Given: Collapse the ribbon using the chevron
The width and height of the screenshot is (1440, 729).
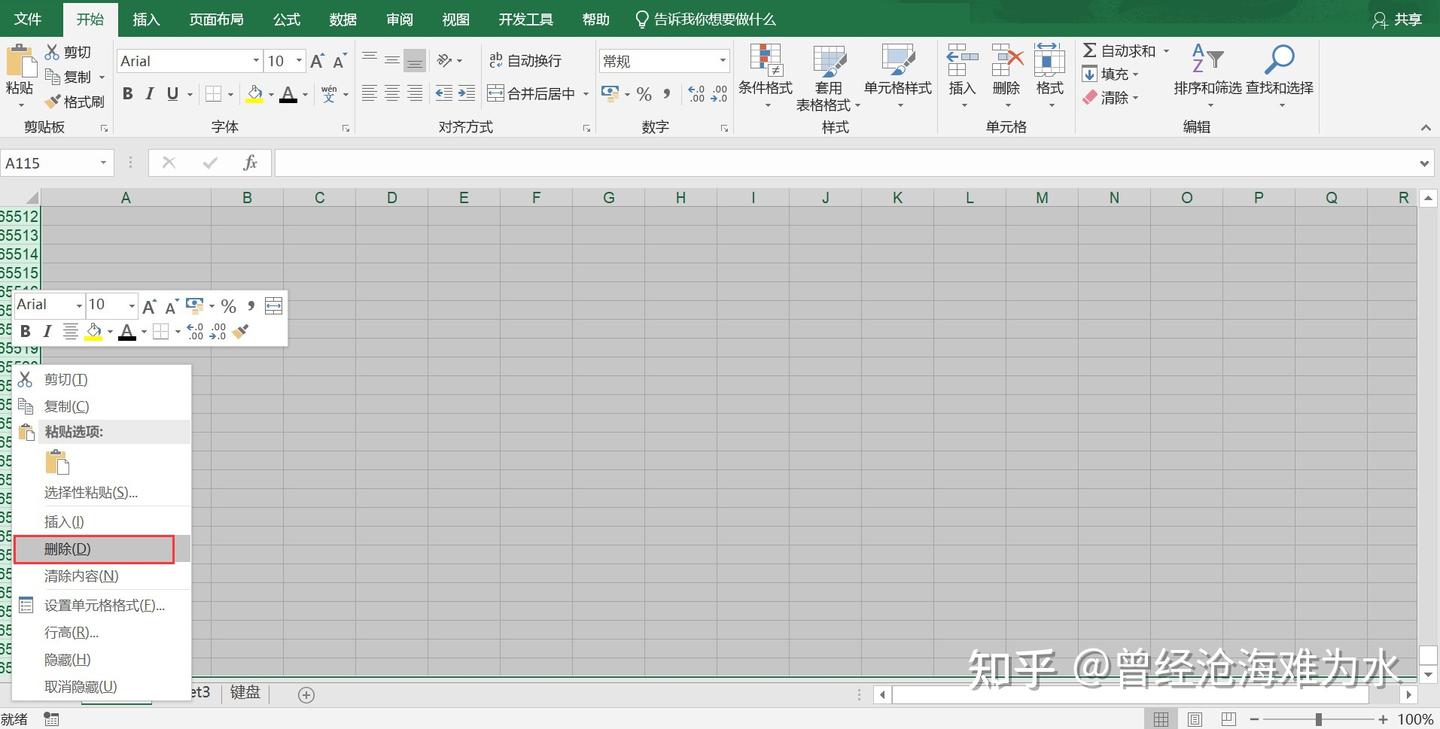Looking at the screenshot, I should tap(1426, 128).
